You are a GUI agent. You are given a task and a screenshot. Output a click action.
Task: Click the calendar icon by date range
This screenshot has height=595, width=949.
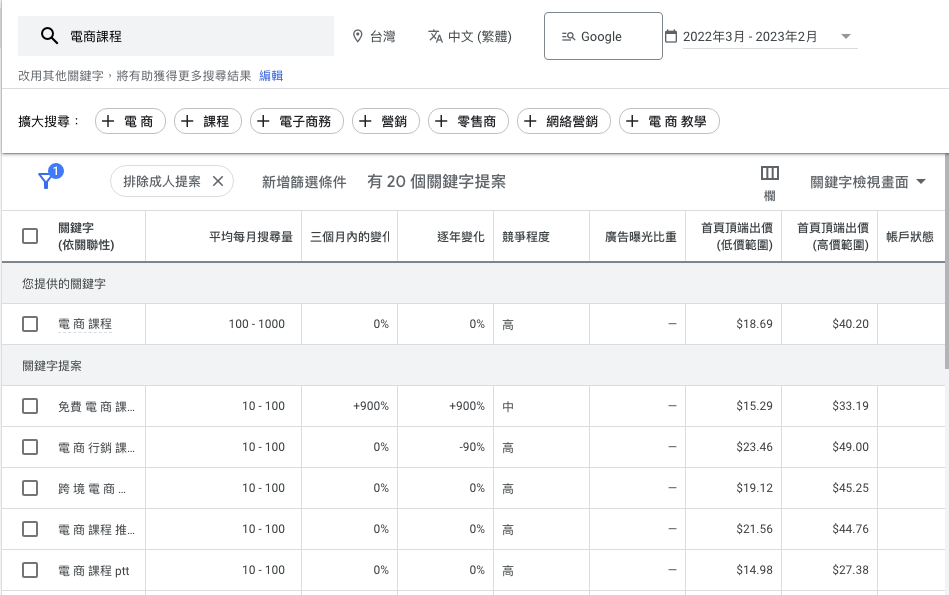(671, 36)
